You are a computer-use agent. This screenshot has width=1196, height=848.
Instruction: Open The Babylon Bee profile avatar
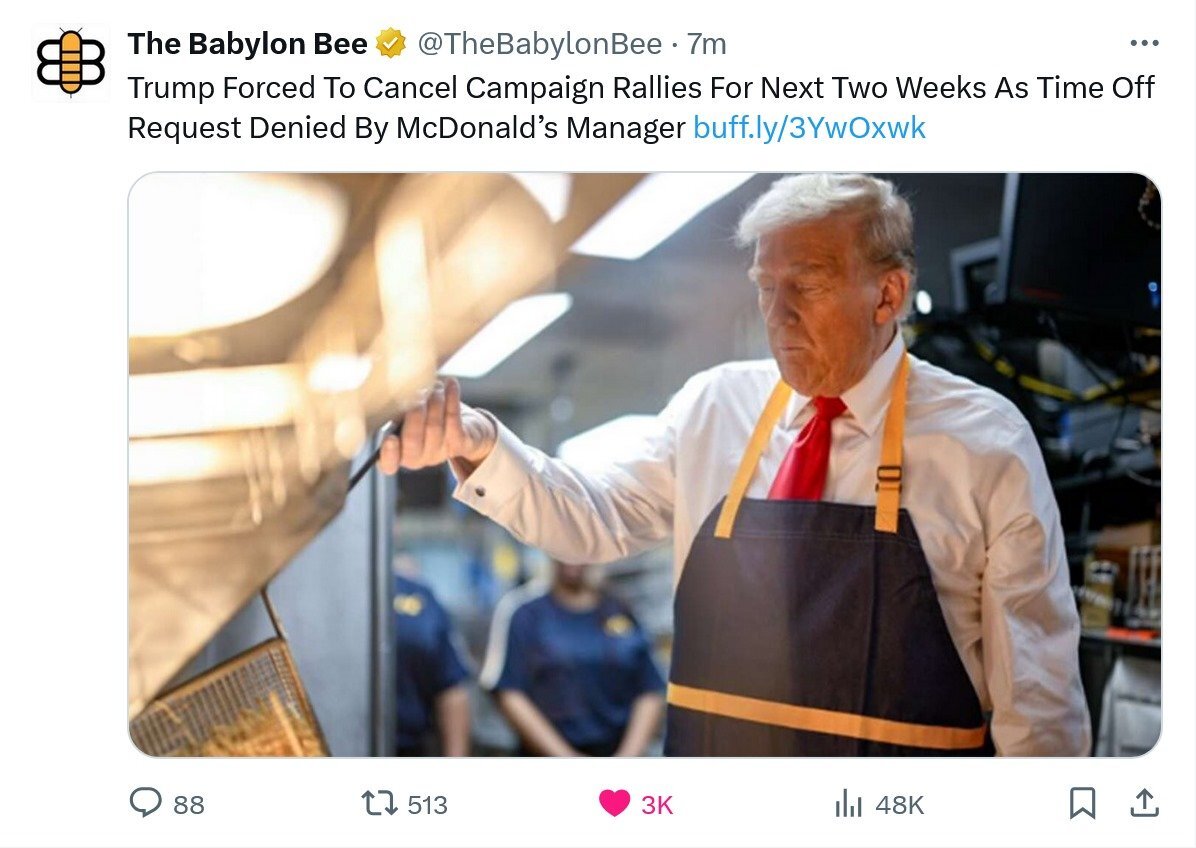pos(71,63)
